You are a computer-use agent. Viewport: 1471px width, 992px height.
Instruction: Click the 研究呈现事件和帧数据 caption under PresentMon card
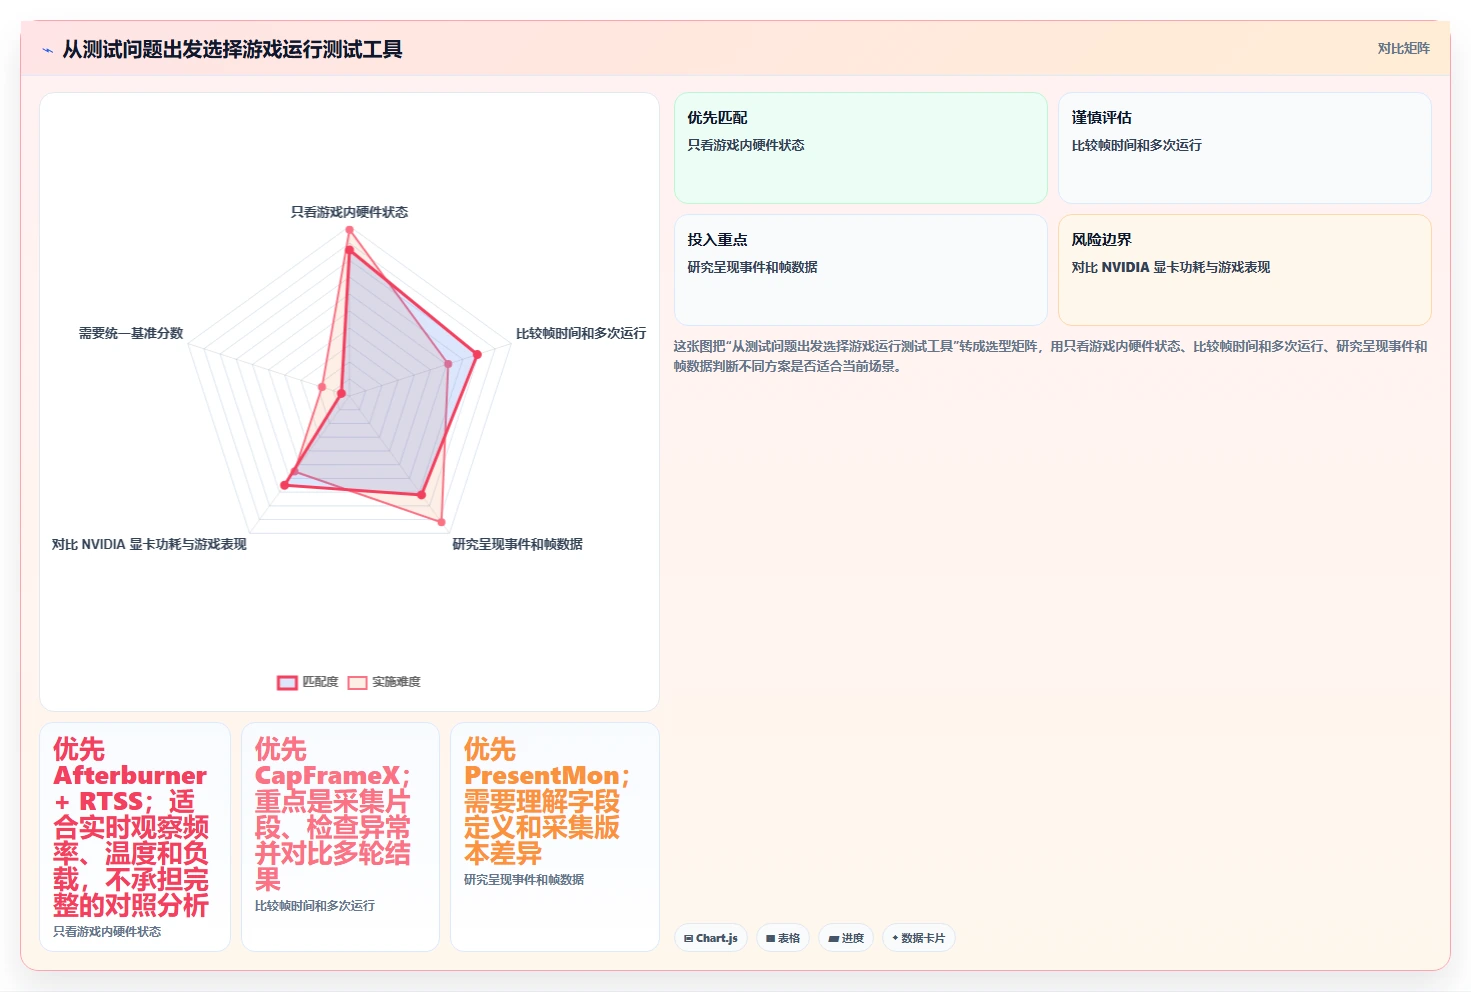pyautogui.click(x=523, y=879)
